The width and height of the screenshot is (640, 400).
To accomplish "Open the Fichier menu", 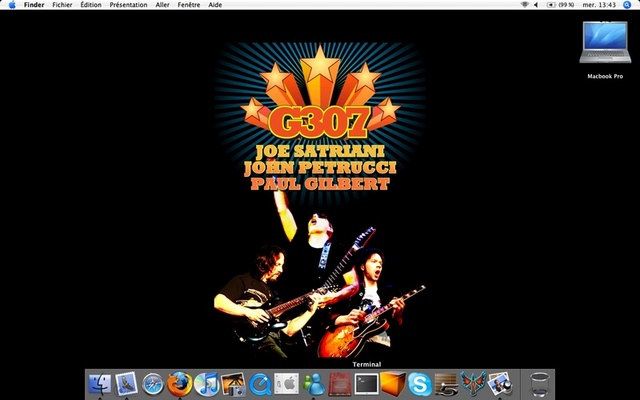I will click(x=62, y=5).
